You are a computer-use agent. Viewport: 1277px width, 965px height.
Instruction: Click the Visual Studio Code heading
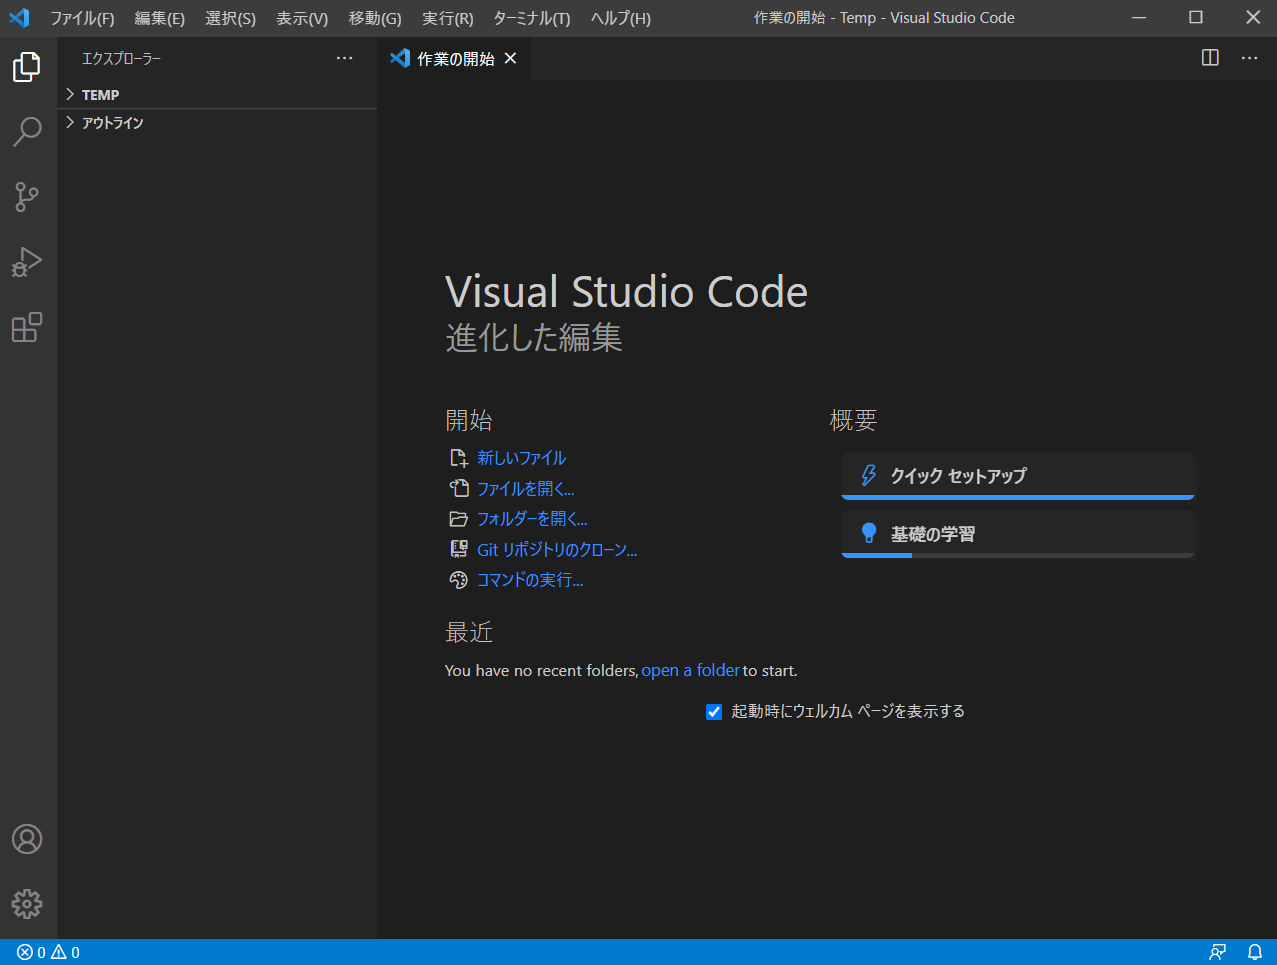click(x=626, y=292)
